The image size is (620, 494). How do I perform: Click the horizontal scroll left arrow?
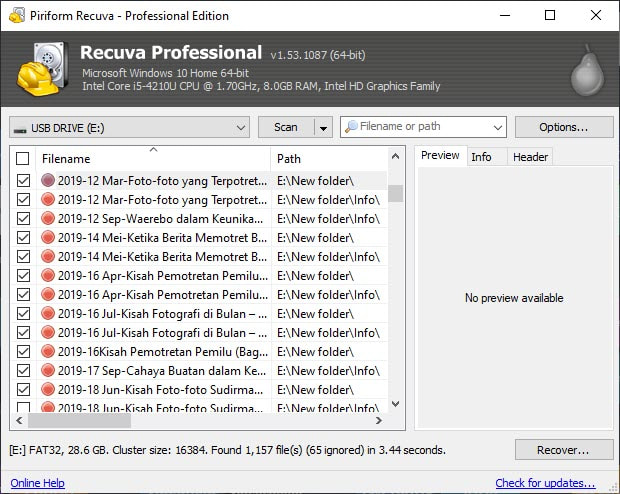(19, 420)
